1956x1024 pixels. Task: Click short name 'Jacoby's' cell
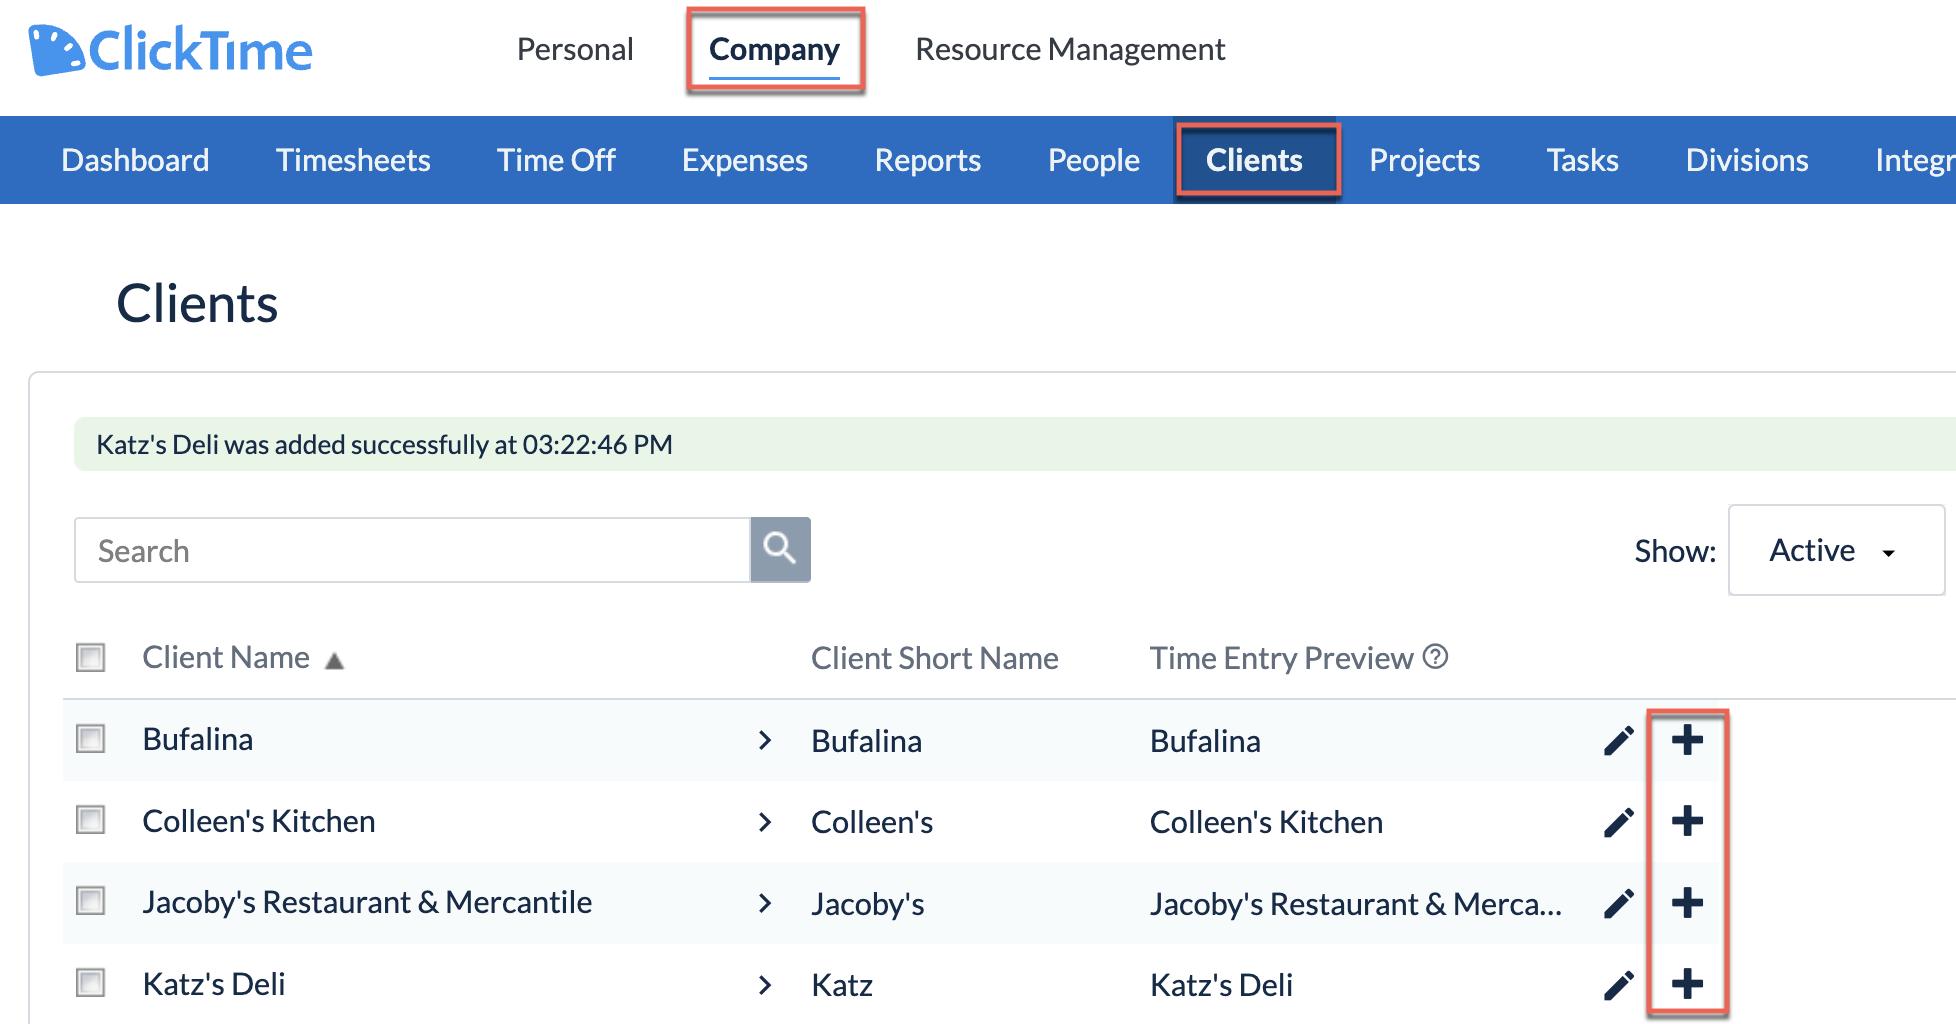pyautogui.click(x=867, y=904)
